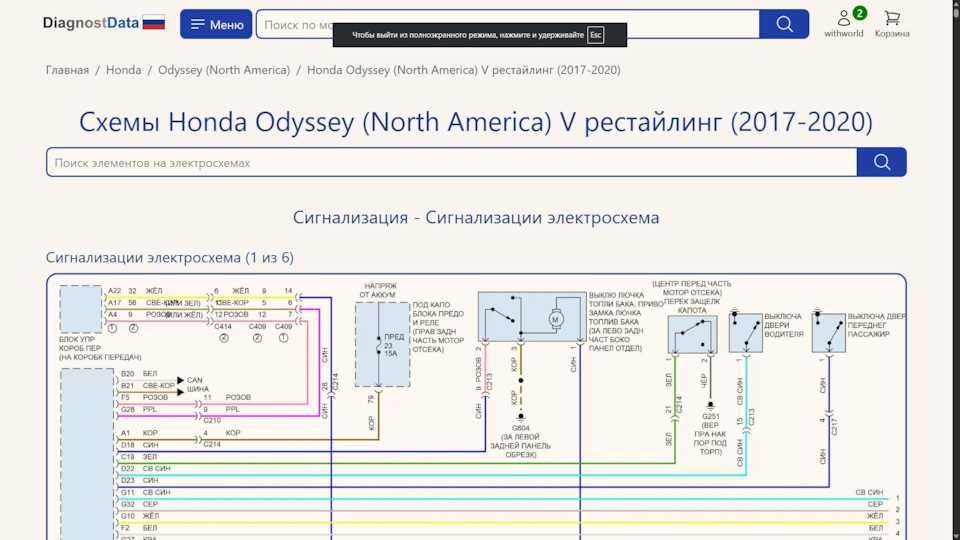Focus the top model search field
This screenshot has width=960, height=540.
pos(508,24)
